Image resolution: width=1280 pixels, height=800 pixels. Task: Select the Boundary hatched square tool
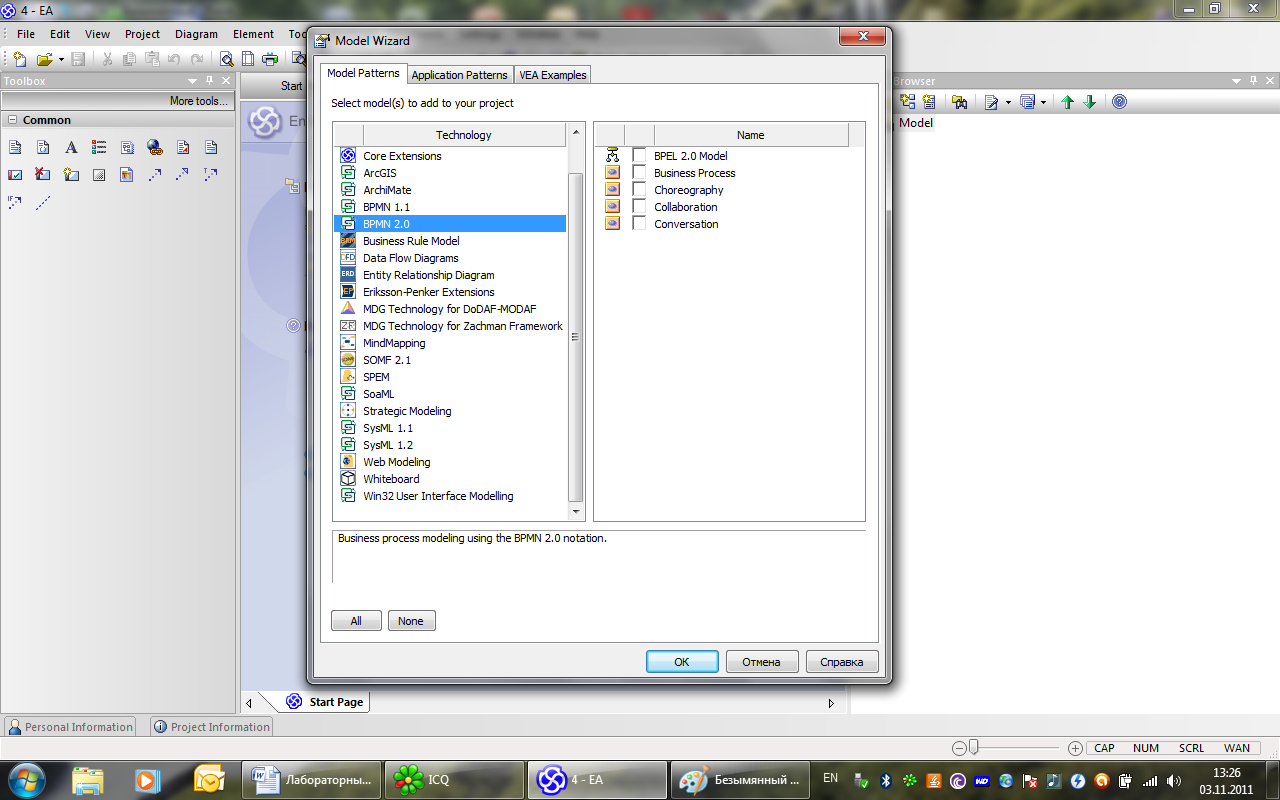(x=99, y=174)
